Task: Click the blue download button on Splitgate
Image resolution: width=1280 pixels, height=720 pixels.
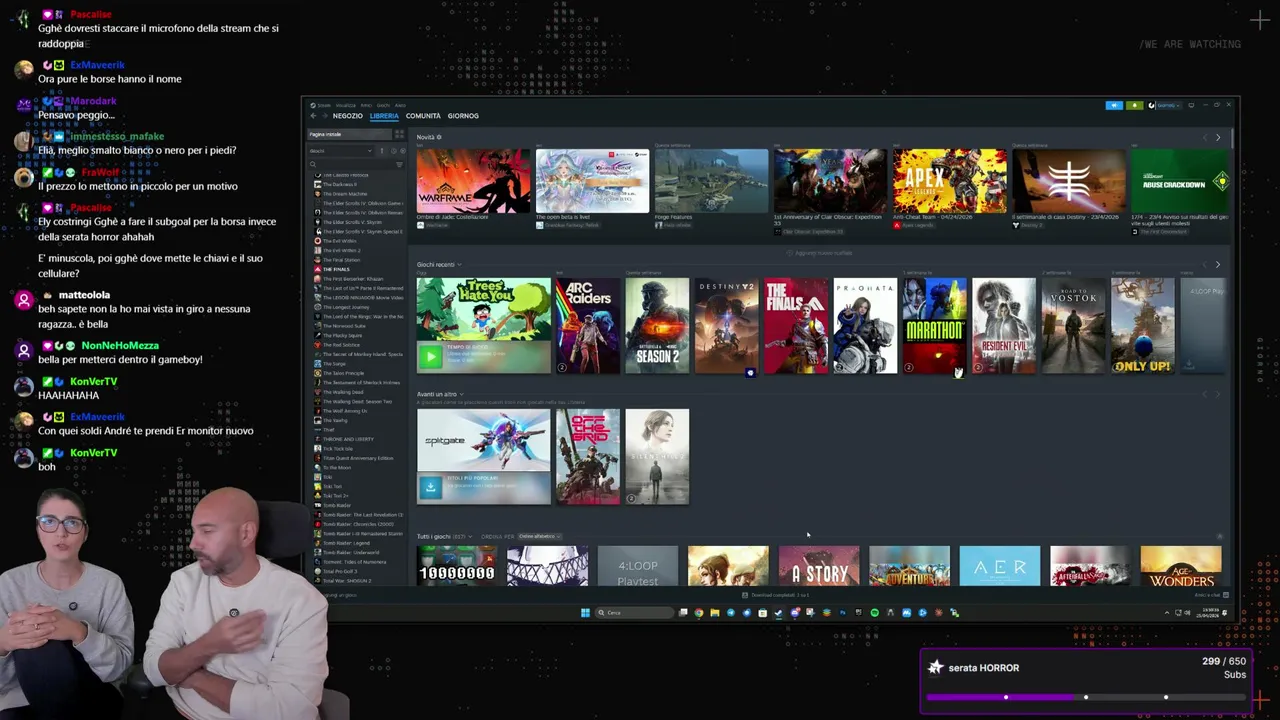Action: (x=430, y=487)
